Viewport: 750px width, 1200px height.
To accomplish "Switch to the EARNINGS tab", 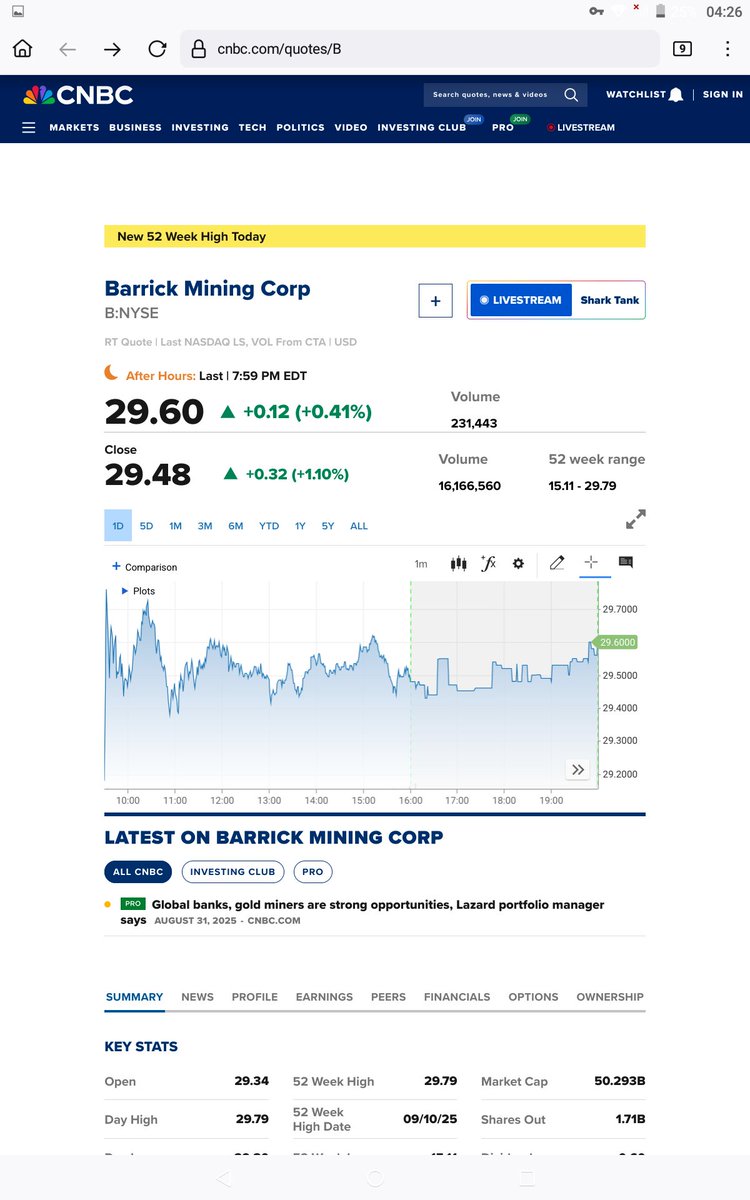I will [324, 997].
